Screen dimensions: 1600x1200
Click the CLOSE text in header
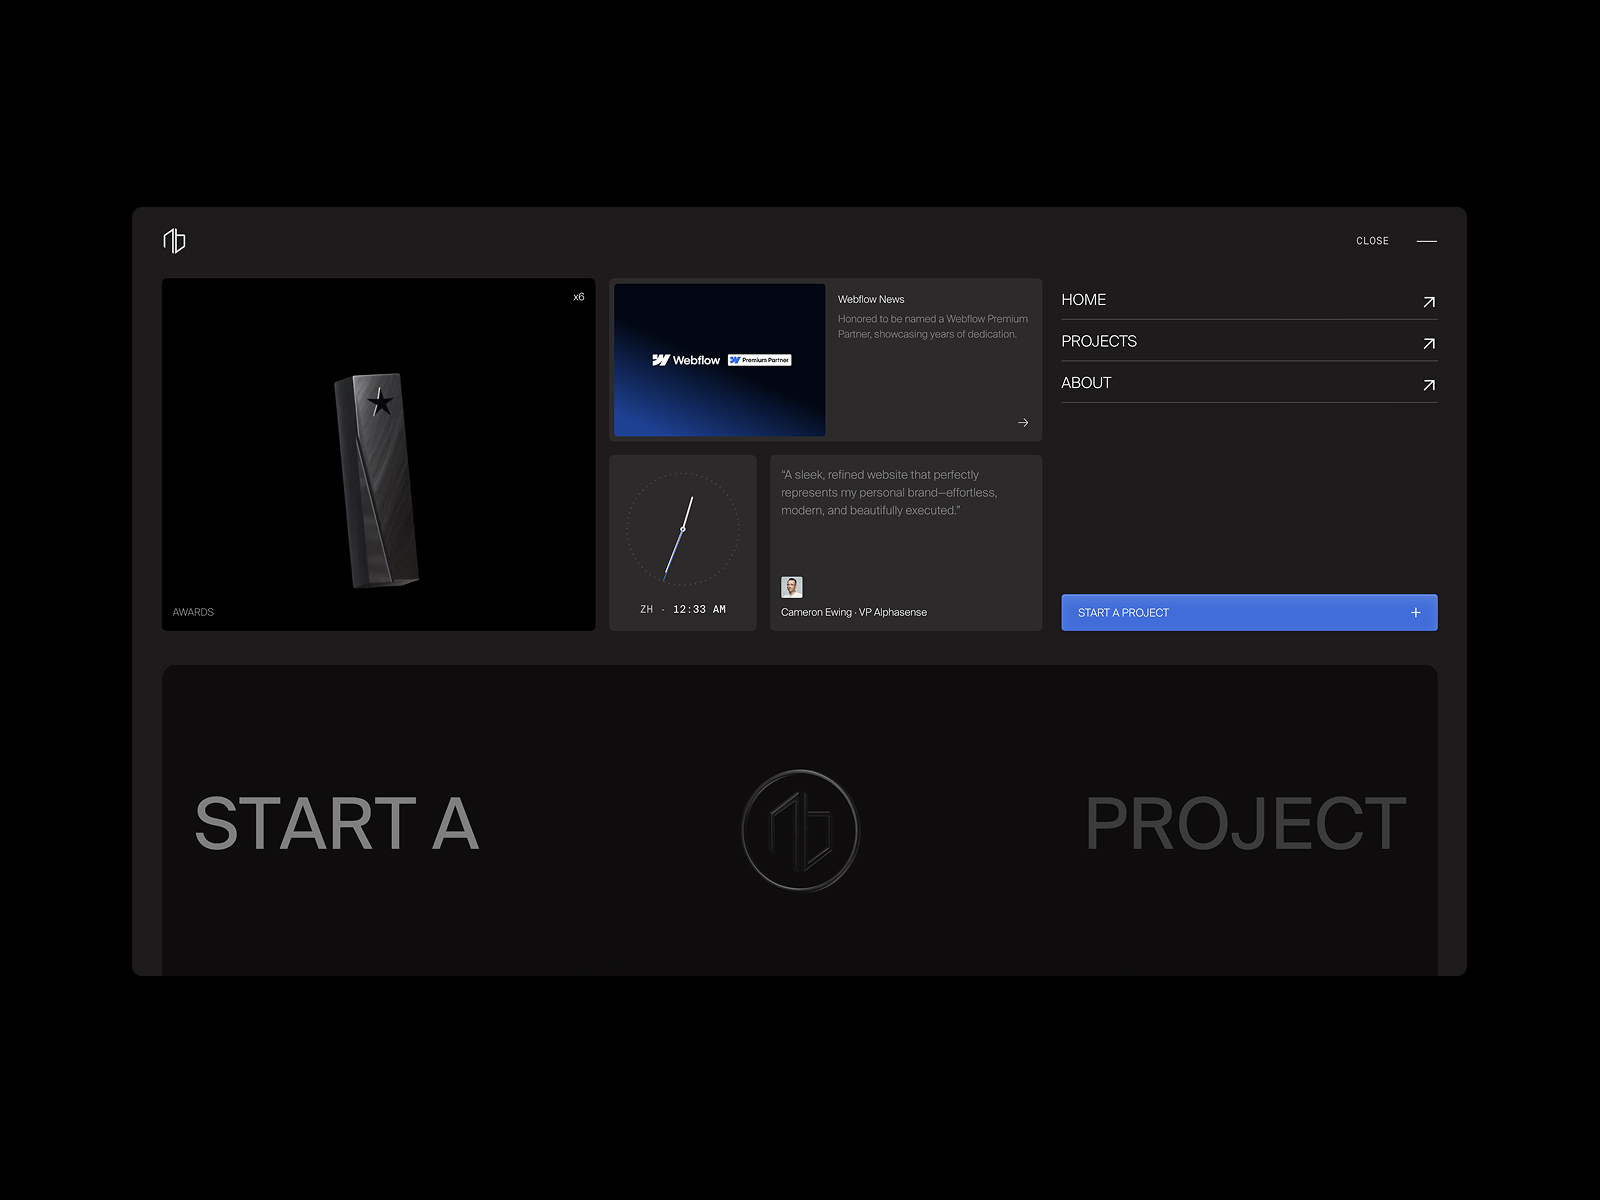point(1372,241)
